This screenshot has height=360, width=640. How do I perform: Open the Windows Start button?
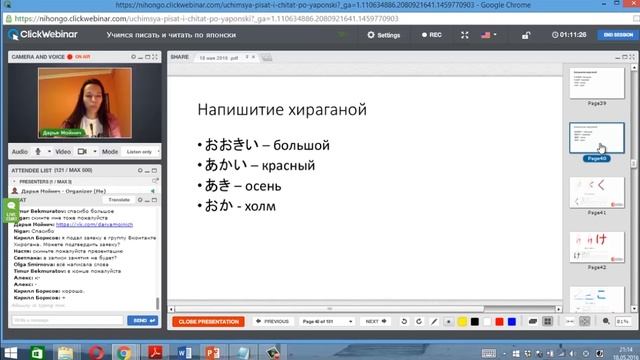tap(10, 352)
